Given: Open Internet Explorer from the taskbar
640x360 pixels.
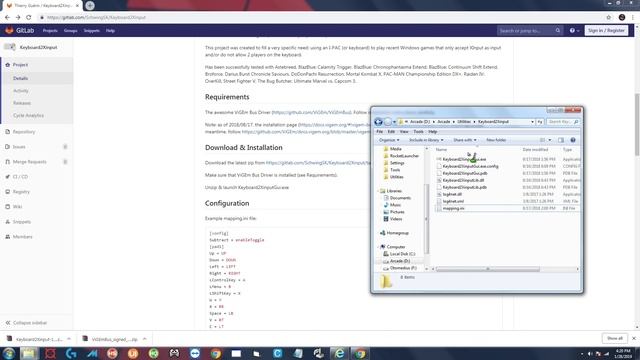Looking at the screenshot, I should (x=339, y=353).
